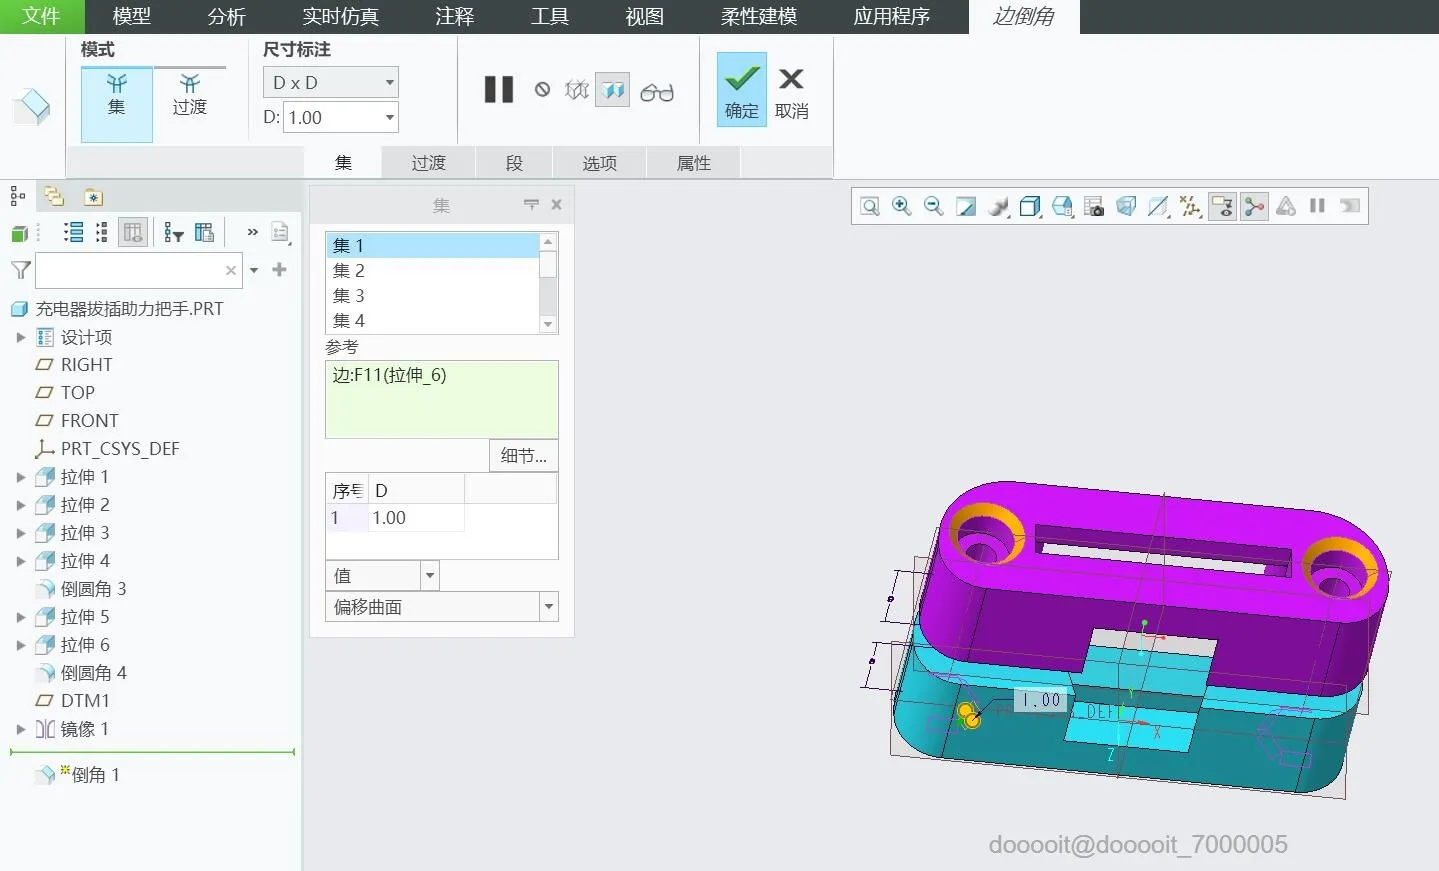Screen dimensions: 1439x871
Task: Switch to 过渡 mode in ribbon
Action: (x=189, y=96)
